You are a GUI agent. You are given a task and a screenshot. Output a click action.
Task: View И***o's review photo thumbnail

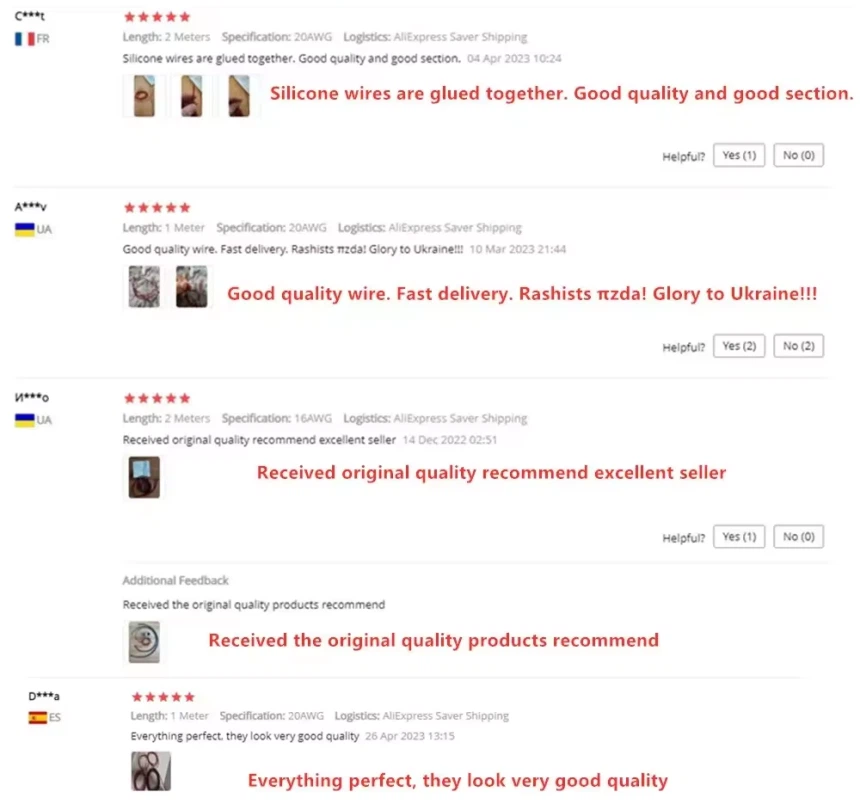click(143, 477)
